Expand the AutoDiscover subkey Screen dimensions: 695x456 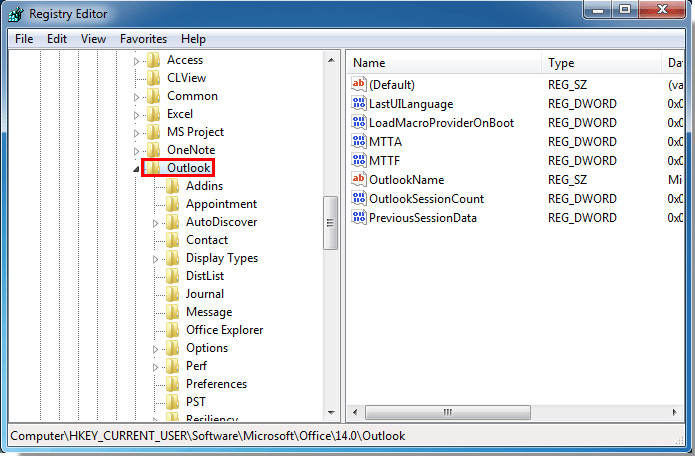coord(155,223)
